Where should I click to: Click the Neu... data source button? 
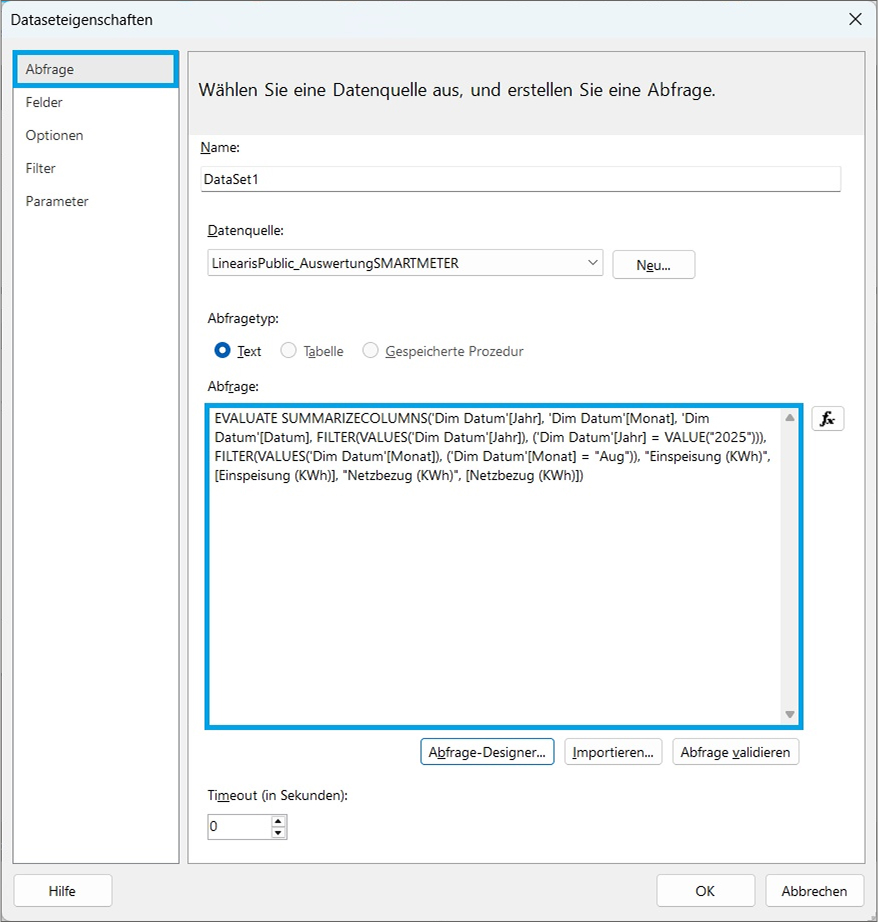tap(653, 265)
